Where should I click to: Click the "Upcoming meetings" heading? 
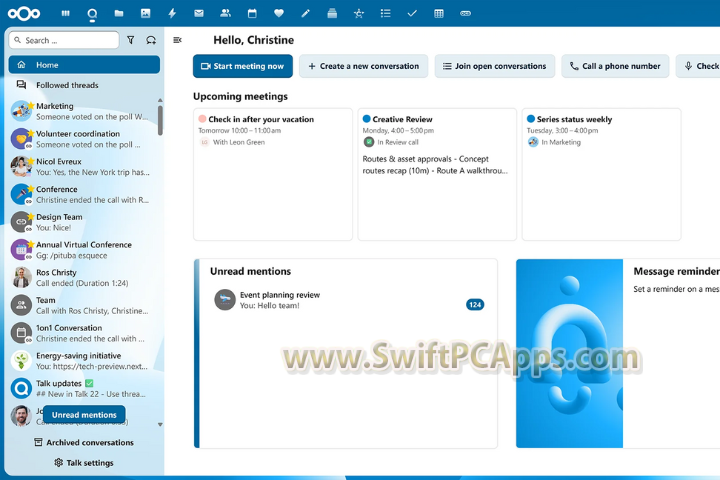point(240,96)
